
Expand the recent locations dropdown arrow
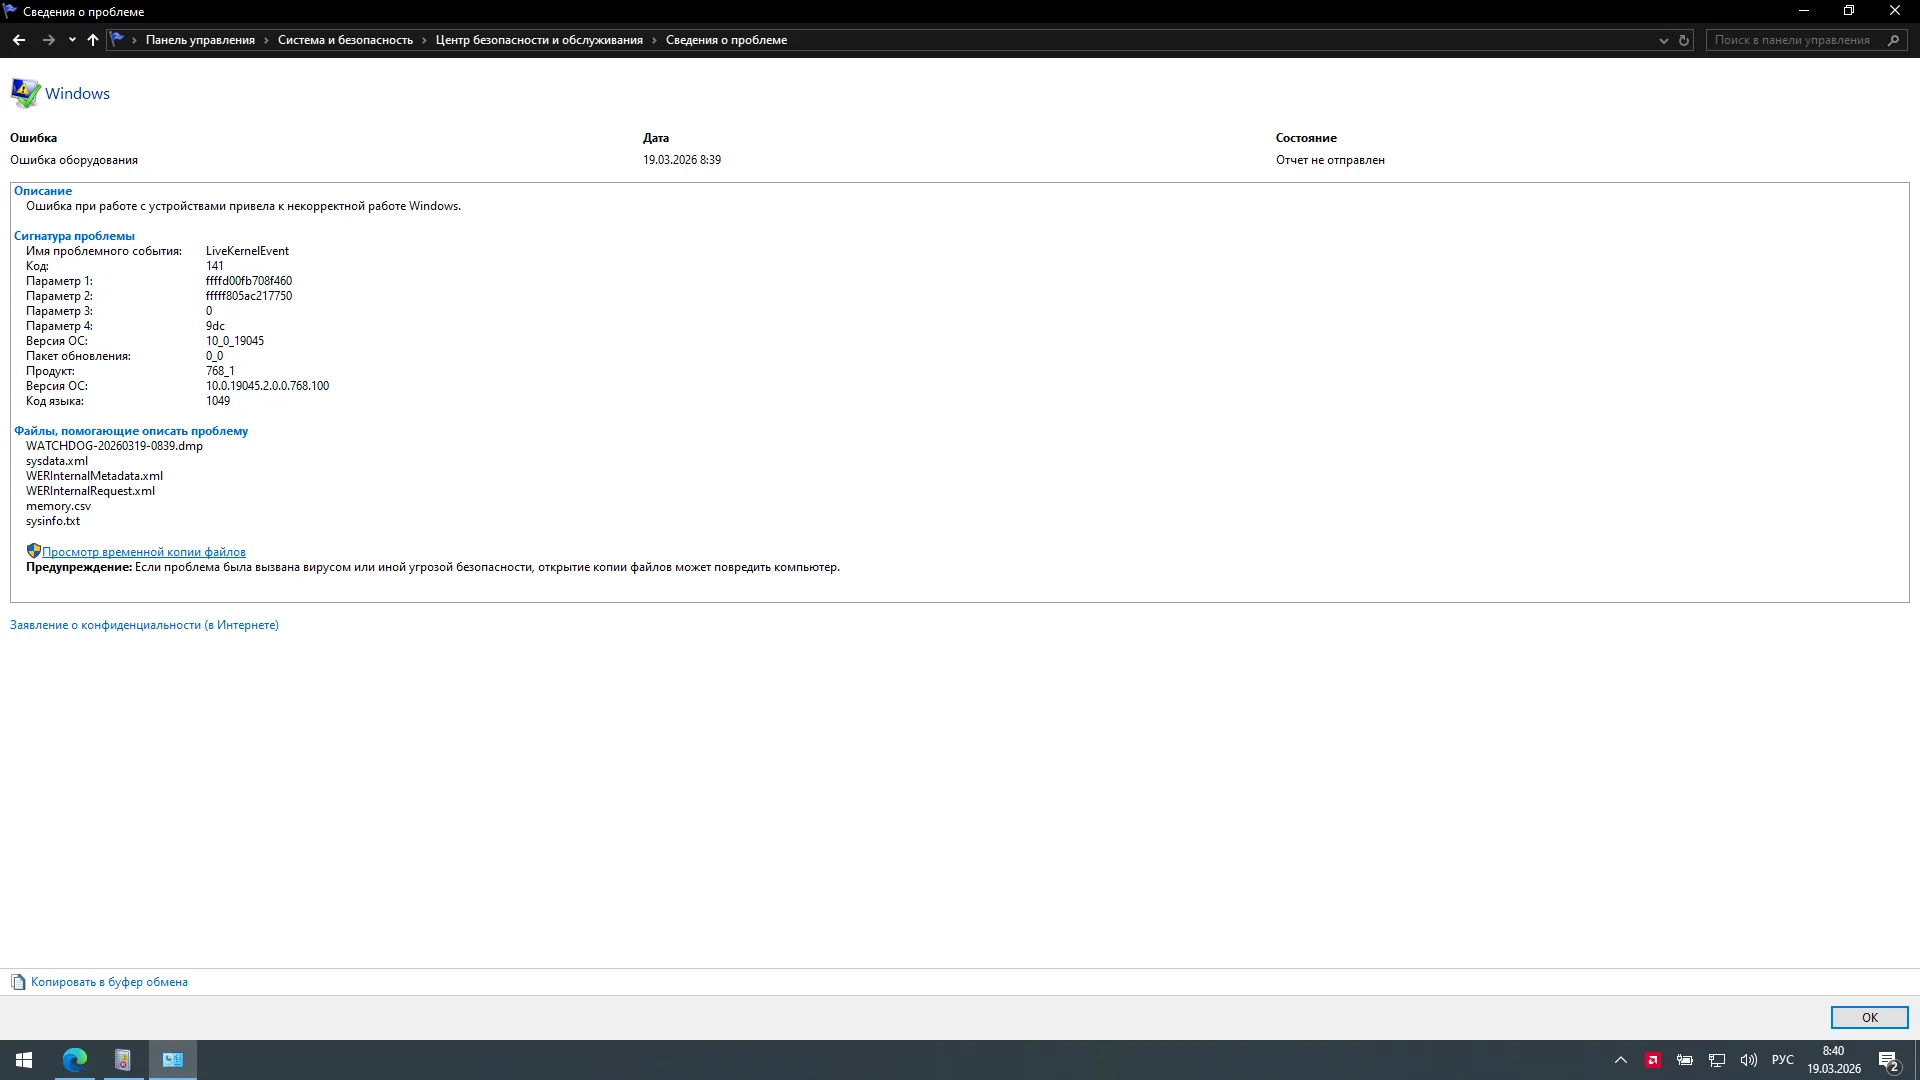(x=72, y=40)
